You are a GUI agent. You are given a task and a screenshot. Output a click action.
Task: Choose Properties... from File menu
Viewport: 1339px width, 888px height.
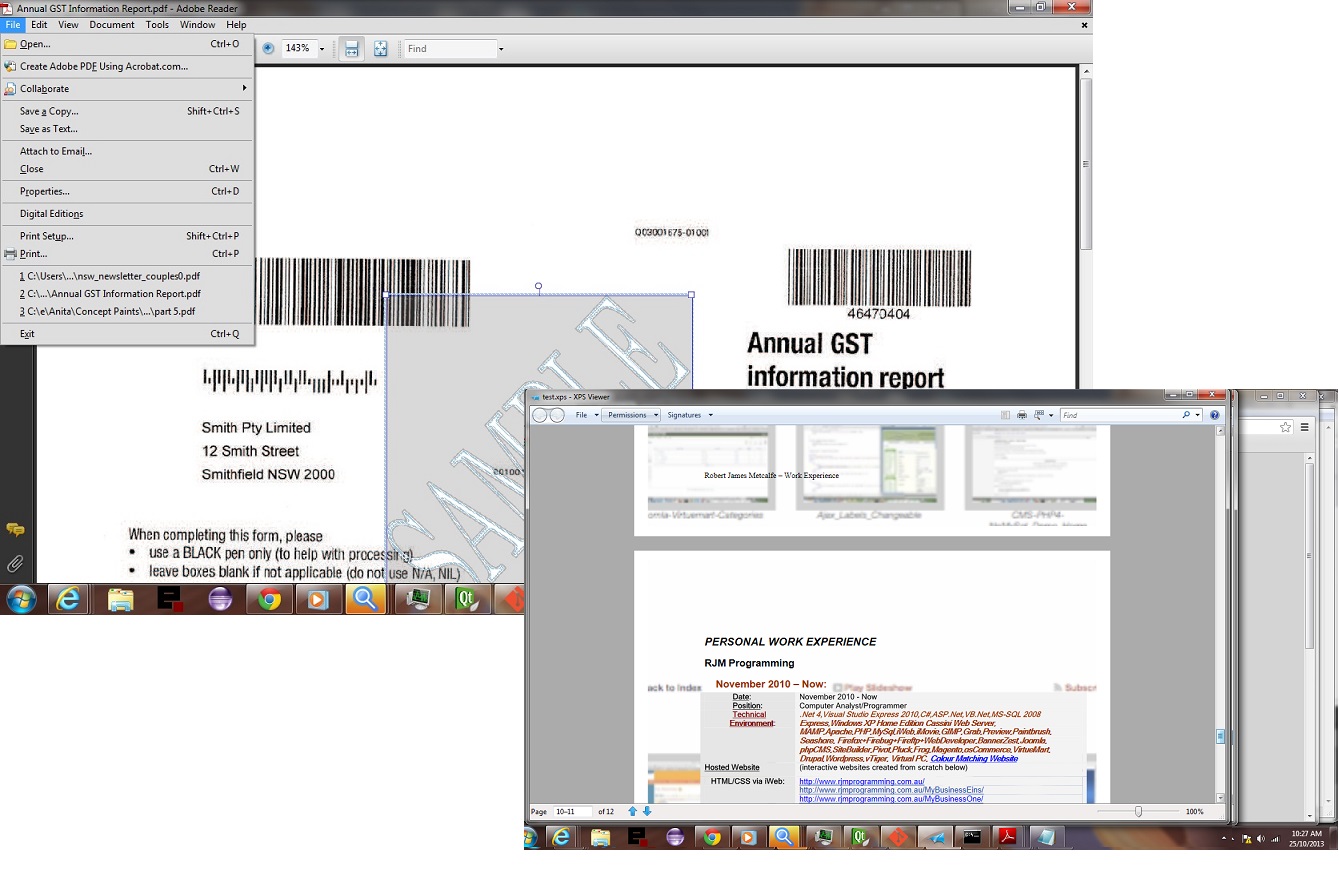pyautogui.click(x=127, y=191)
